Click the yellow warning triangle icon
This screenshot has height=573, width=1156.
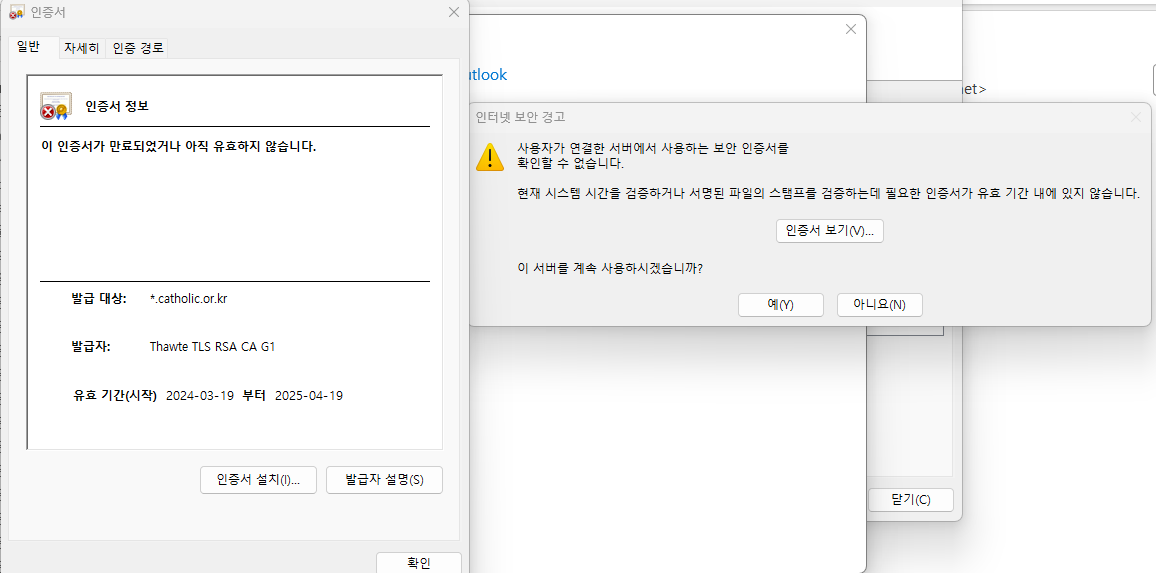[490, 157]
